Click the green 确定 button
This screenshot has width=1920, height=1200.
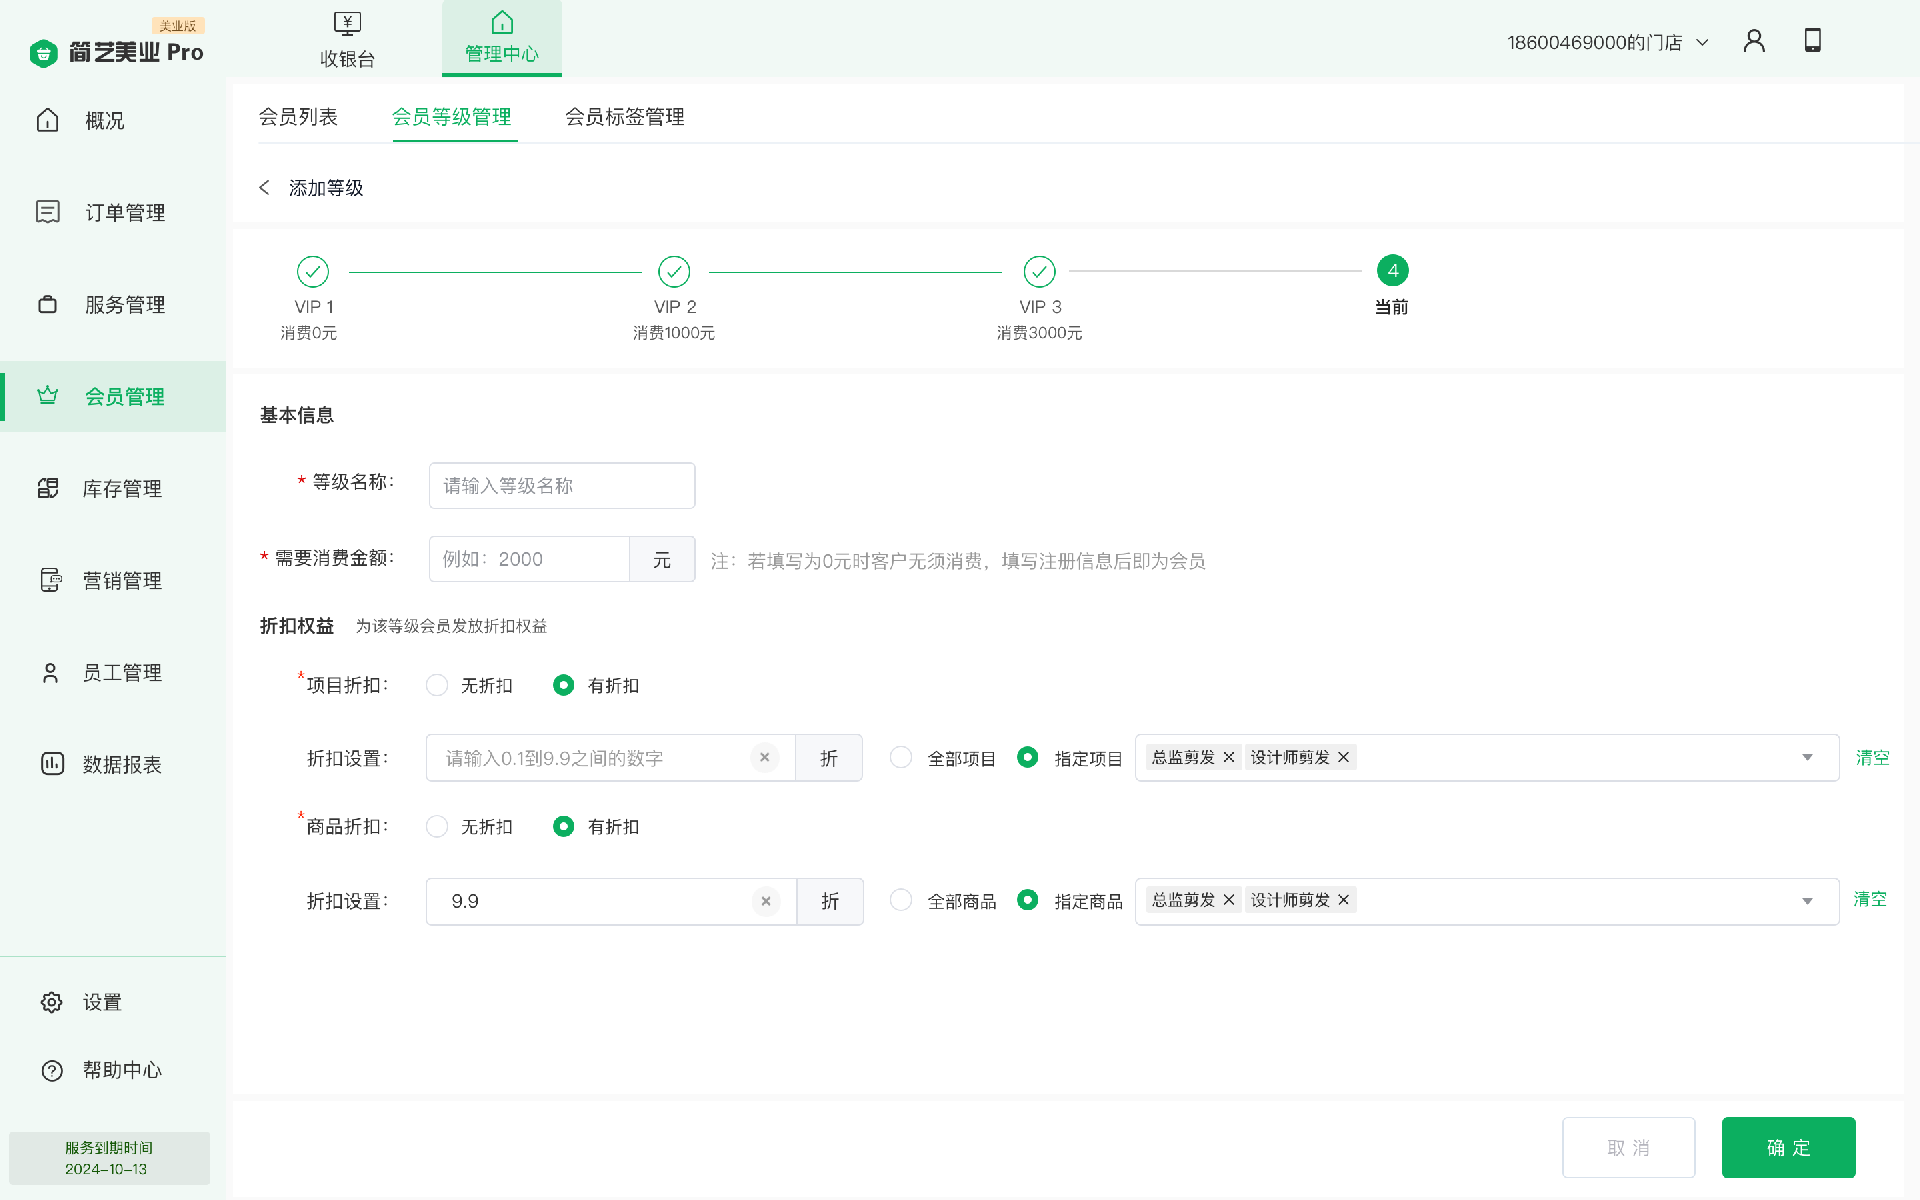click(1788, 1148)
